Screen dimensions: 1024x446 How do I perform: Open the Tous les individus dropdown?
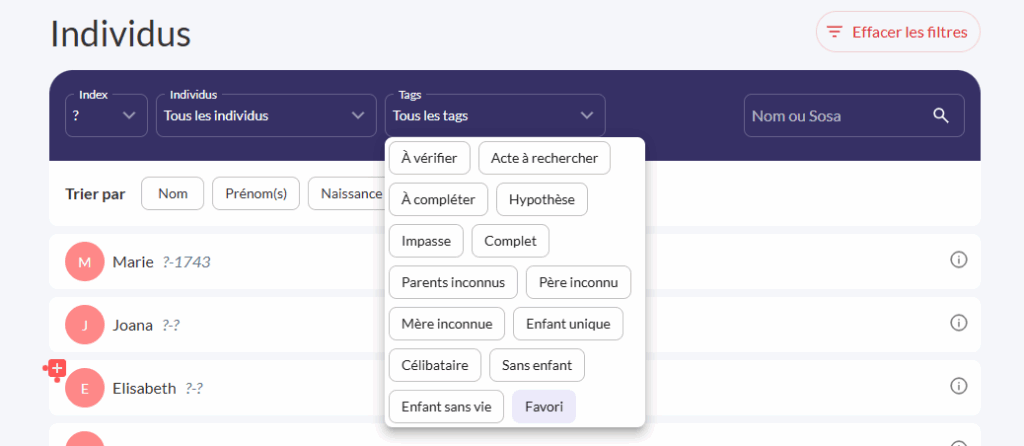pos(265,115)
